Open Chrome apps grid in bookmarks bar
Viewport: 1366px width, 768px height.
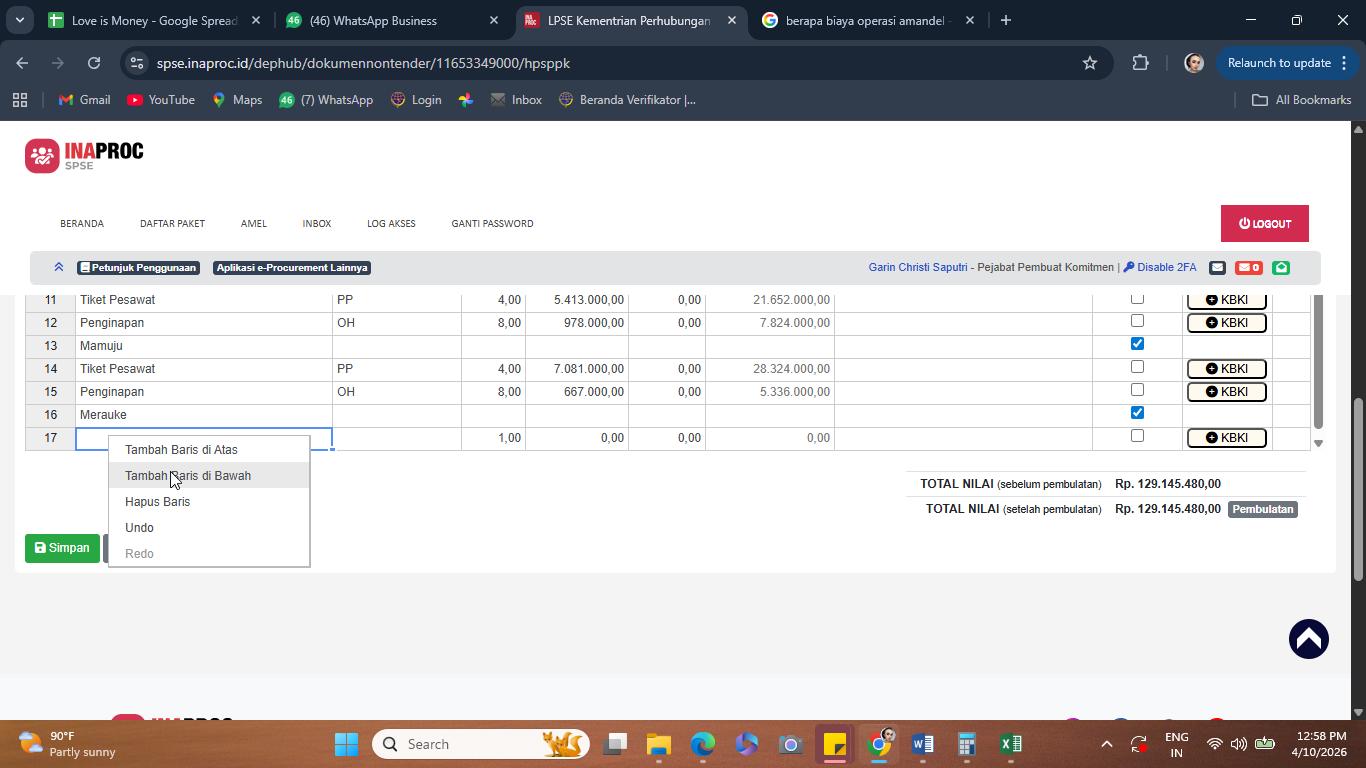[19, 100]
